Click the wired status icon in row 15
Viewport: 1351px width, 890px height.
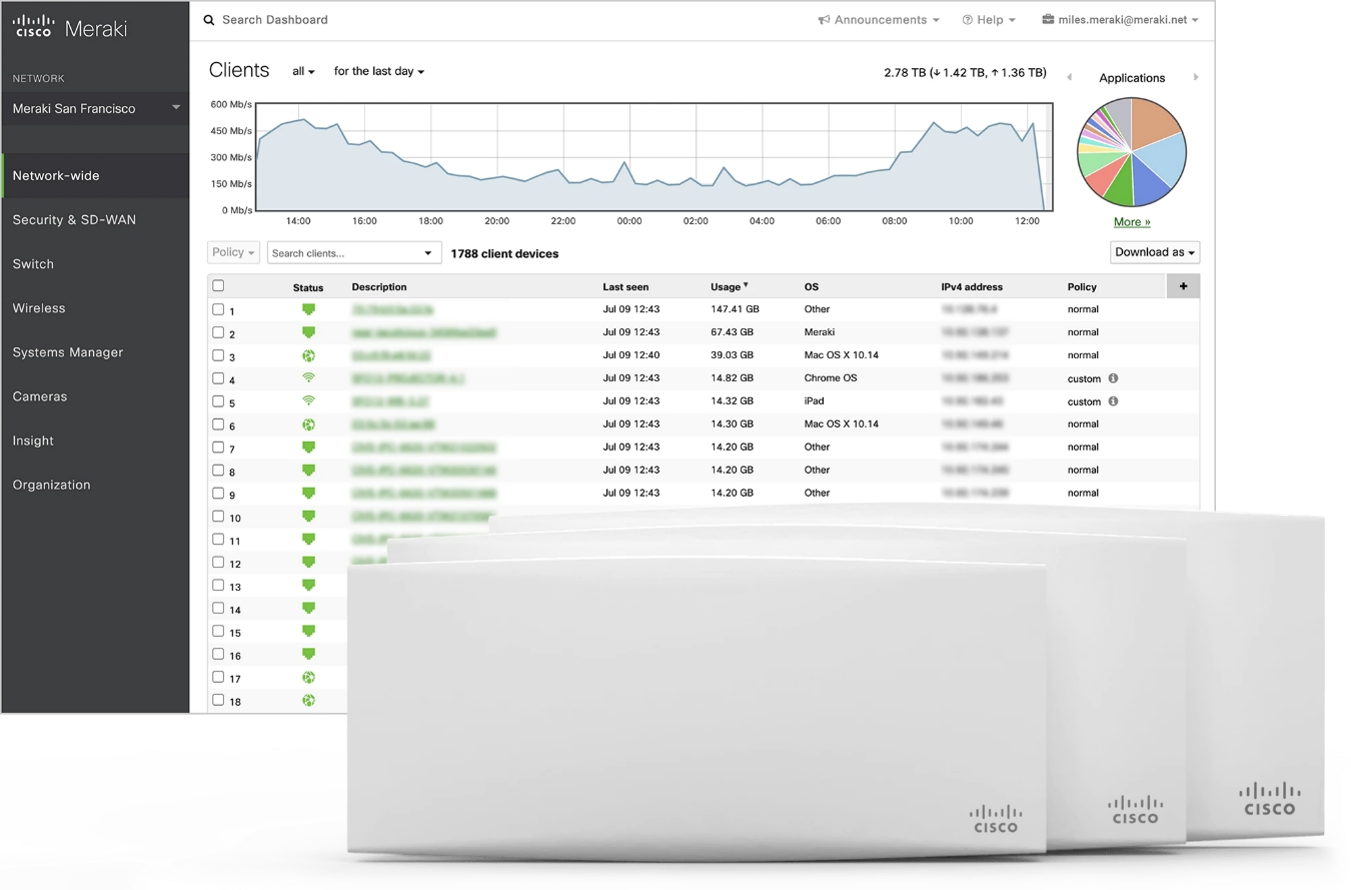[309, 631]
